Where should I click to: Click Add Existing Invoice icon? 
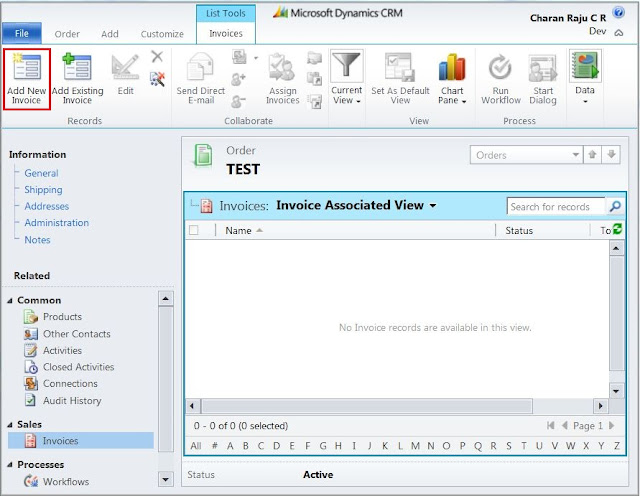click(77, 67)
